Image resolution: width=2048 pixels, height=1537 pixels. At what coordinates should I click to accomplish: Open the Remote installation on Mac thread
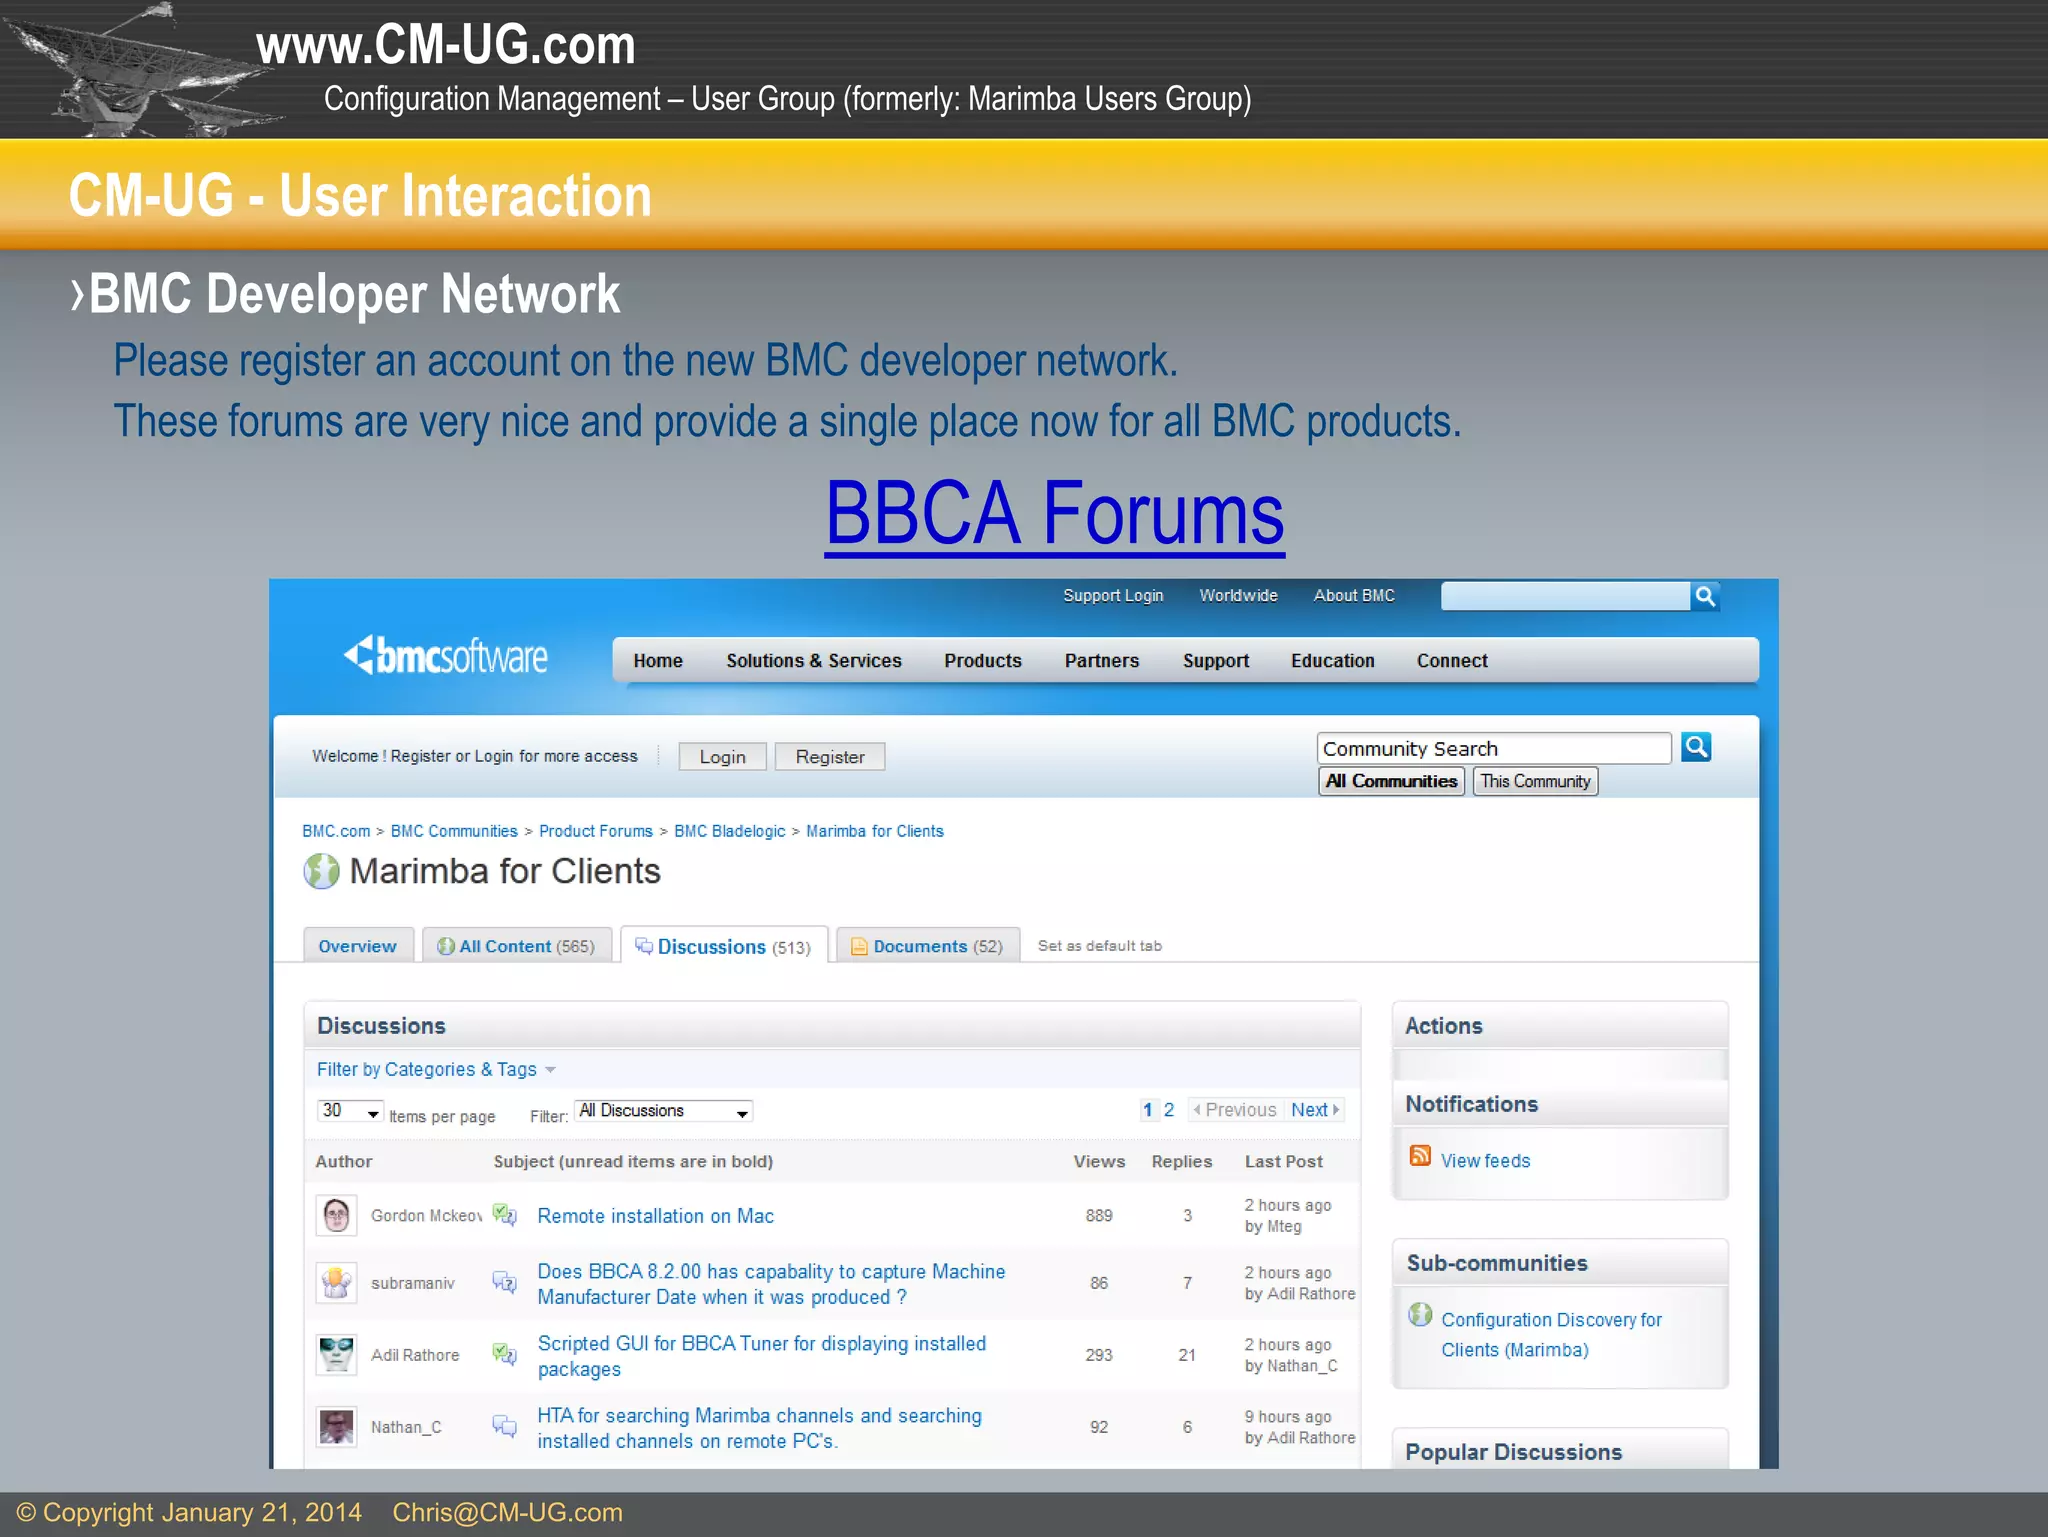(656, 1216)
